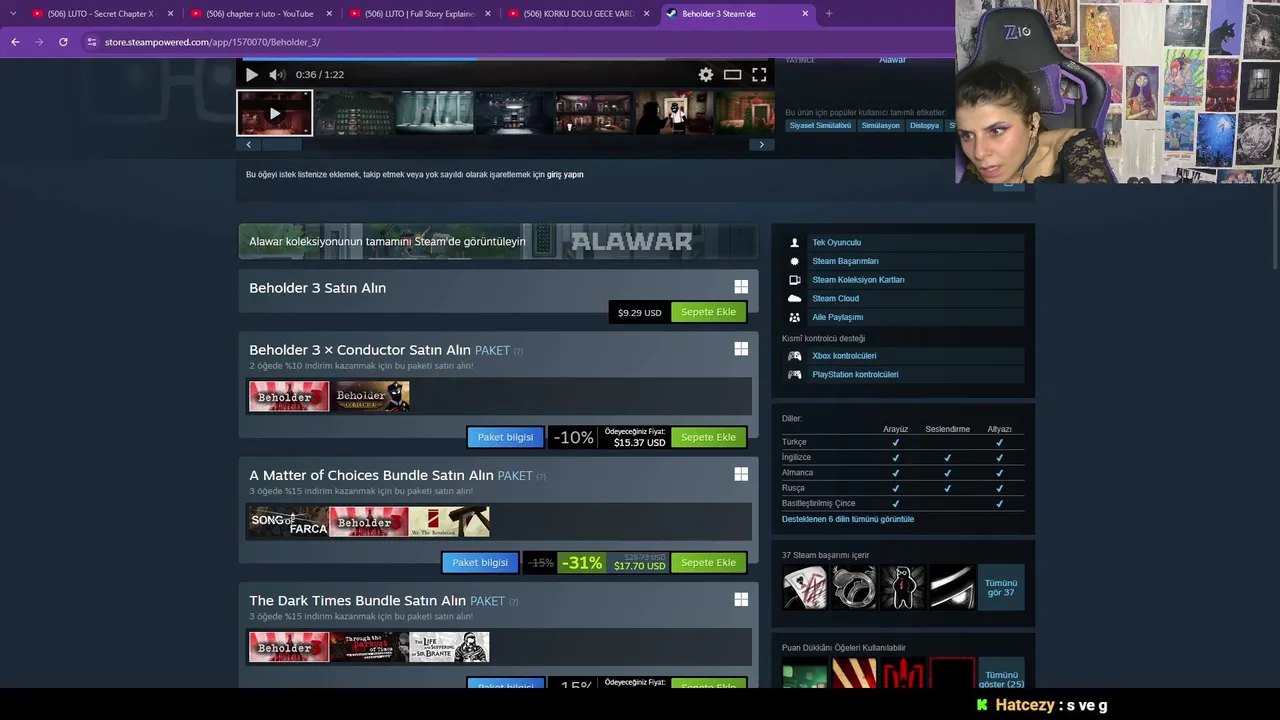This screenshot has height=720, width=1280.
Task: Open the second screenshot thumbnail
Action: click(x=355, y=113)
